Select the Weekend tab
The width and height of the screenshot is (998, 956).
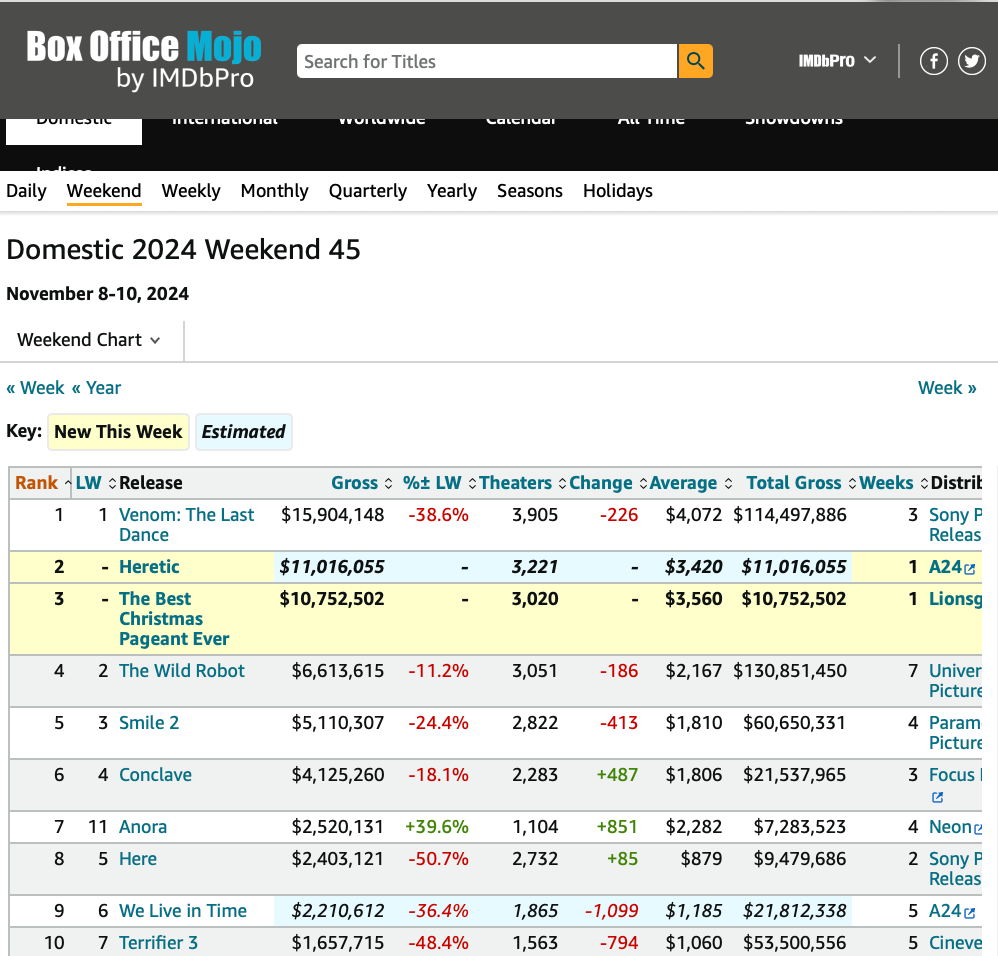click(104, 191)
